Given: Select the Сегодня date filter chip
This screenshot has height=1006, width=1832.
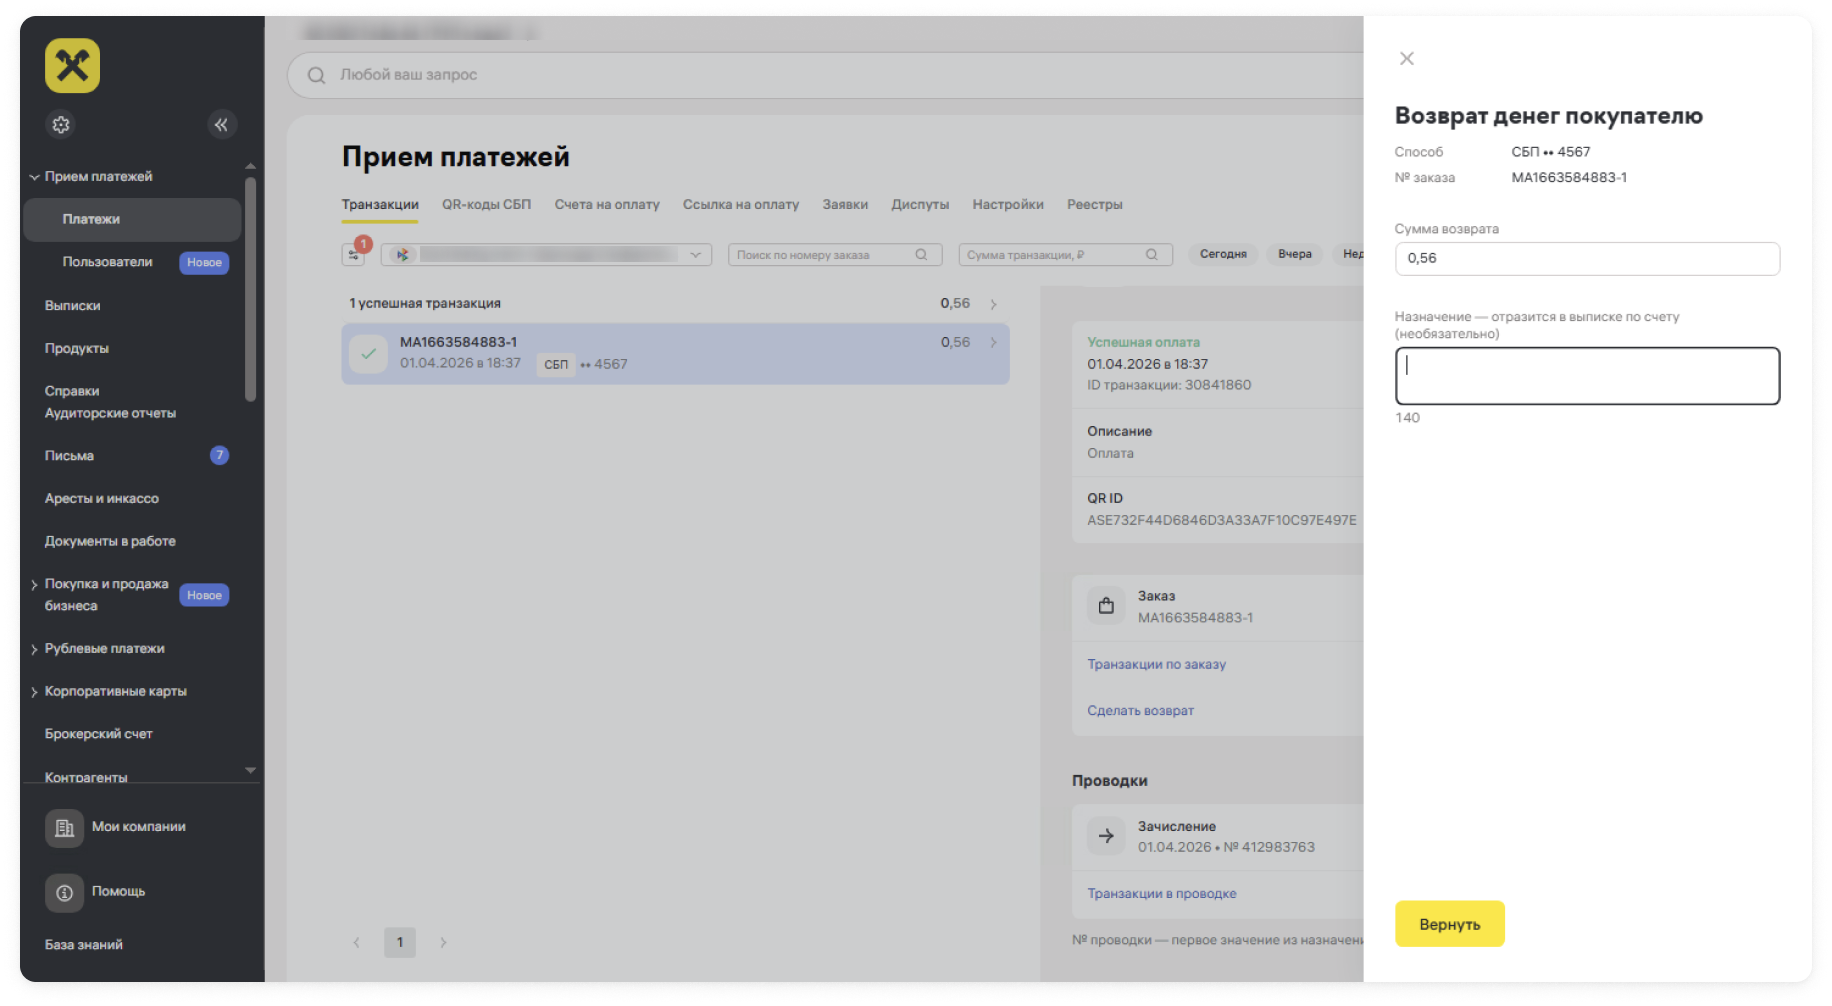Looking at the screenshot, I should [1223, 254].
